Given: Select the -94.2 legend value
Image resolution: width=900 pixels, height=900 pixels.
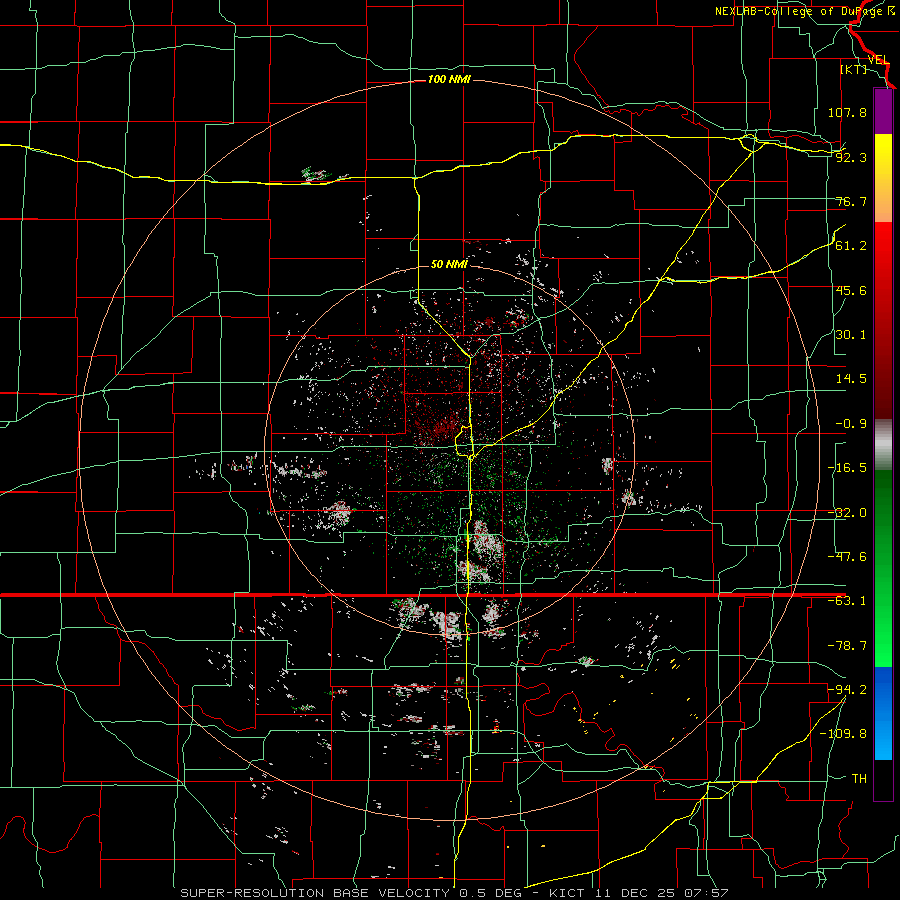Looking at the screenshot, I should (x=847, y=689).
